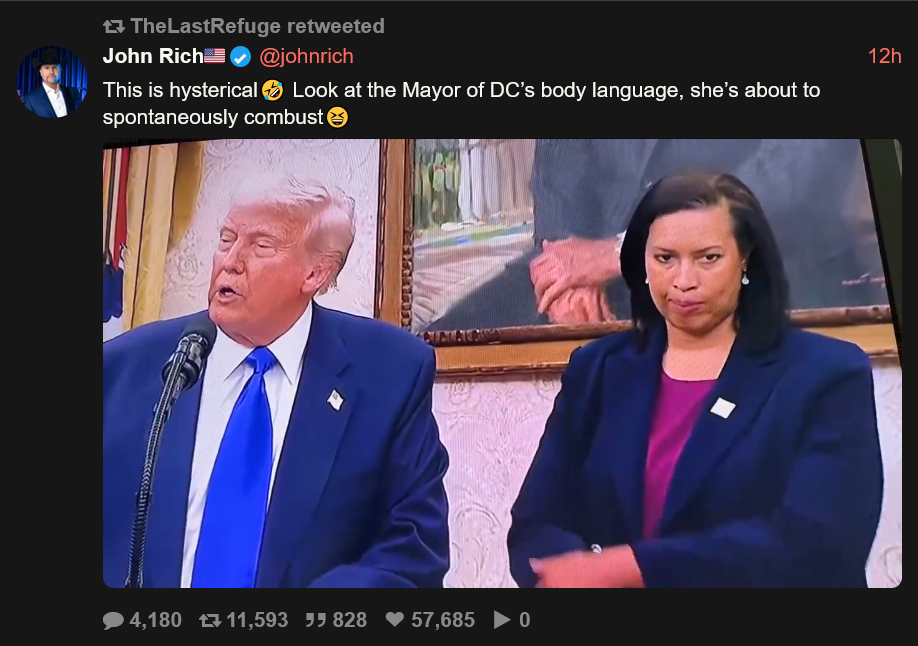Click the comment bubble reply icon
This screenshot has width=918, height=646.
[x=114, y=620]
